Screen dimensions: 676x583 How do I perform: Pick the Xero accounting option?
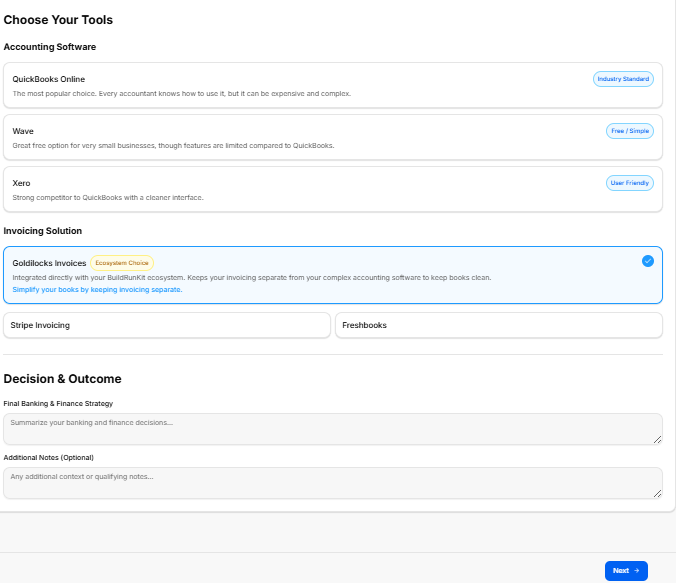pyautogui.click(x=333, y=189)
